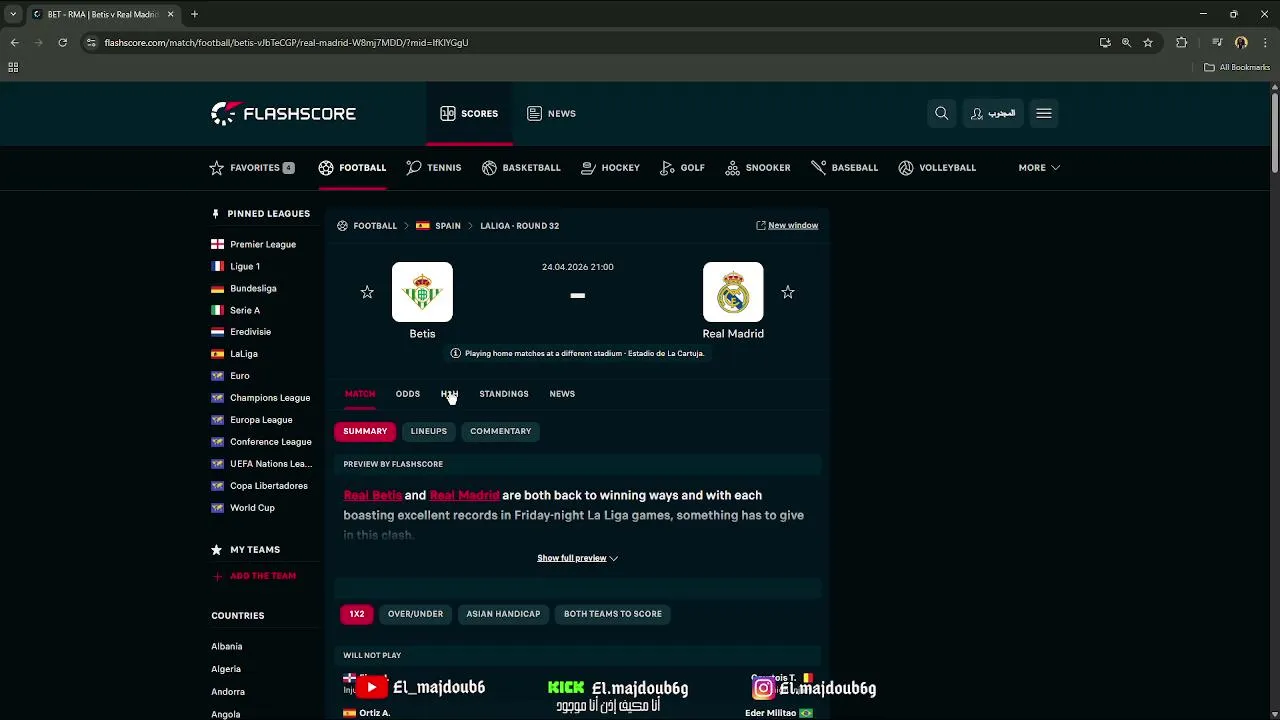This screenshot has width=1280, height=720.
Task: Toggle favorite star for Real Madrid
Action: click(x=788, y=292)
